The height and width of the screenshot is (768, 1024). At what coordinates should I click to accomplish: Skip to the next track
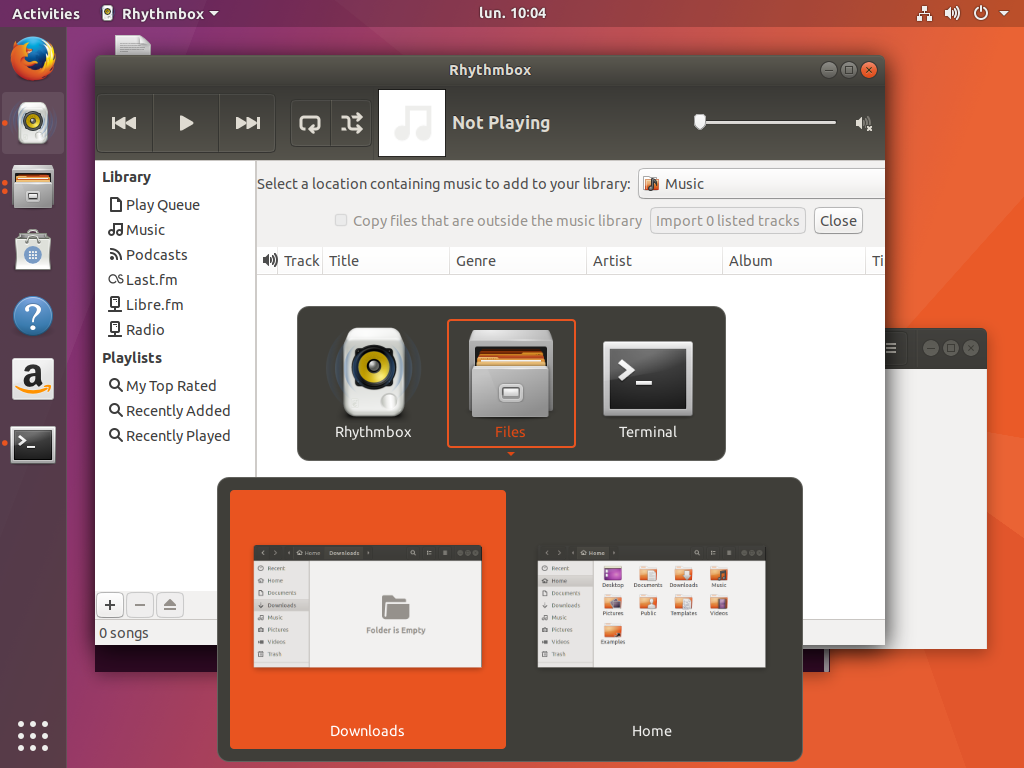pyautogui.click(x=247, y=123)
